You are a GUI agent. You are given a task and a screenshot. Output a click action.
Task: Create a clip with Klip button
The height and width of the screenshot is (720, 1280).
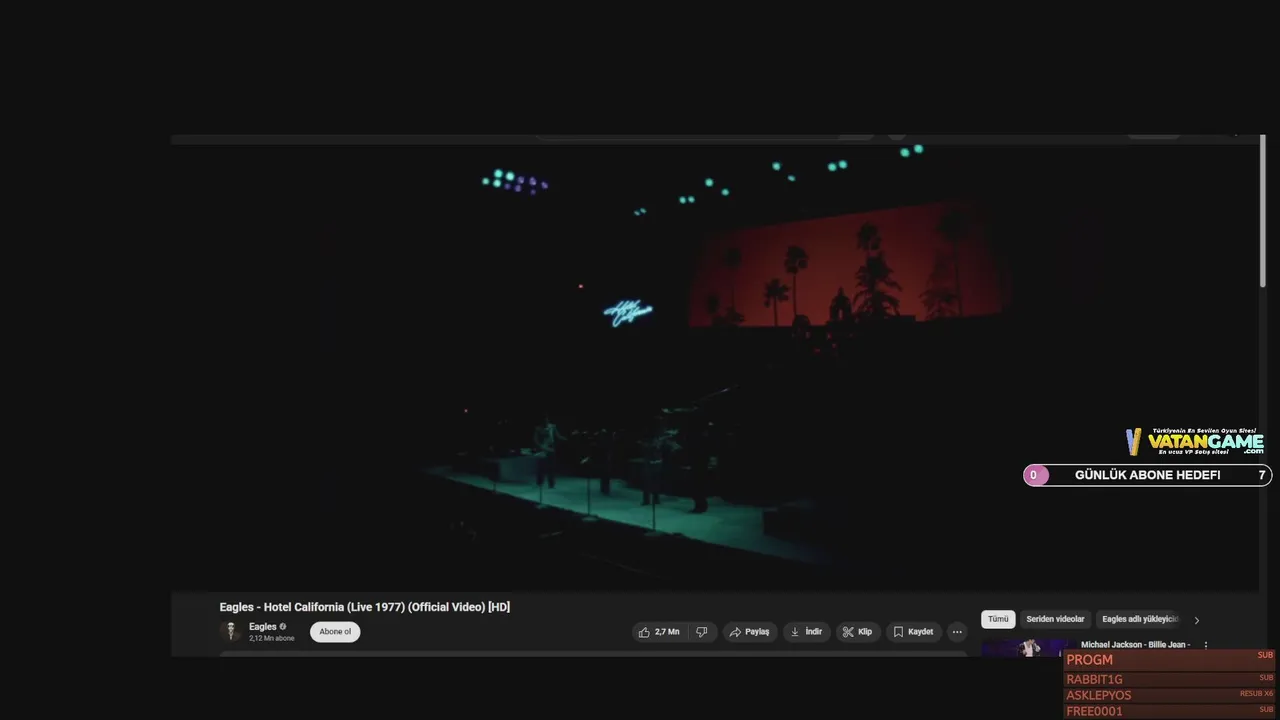coord(857,632)
